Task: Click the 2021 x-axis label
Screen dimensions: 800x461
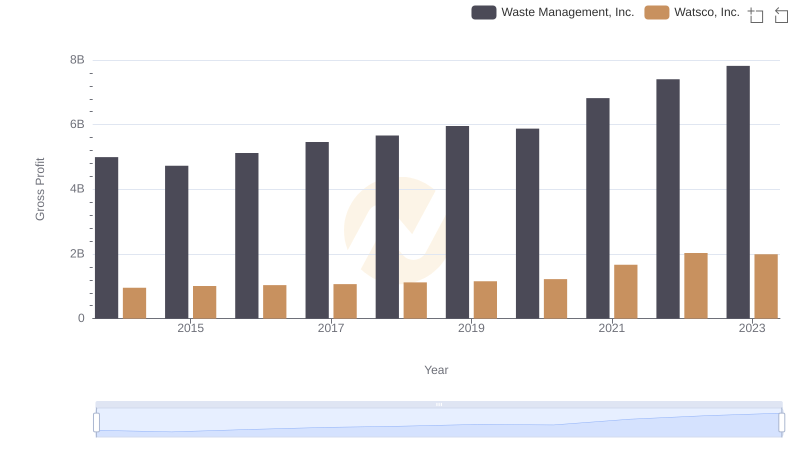Action: 612,328
